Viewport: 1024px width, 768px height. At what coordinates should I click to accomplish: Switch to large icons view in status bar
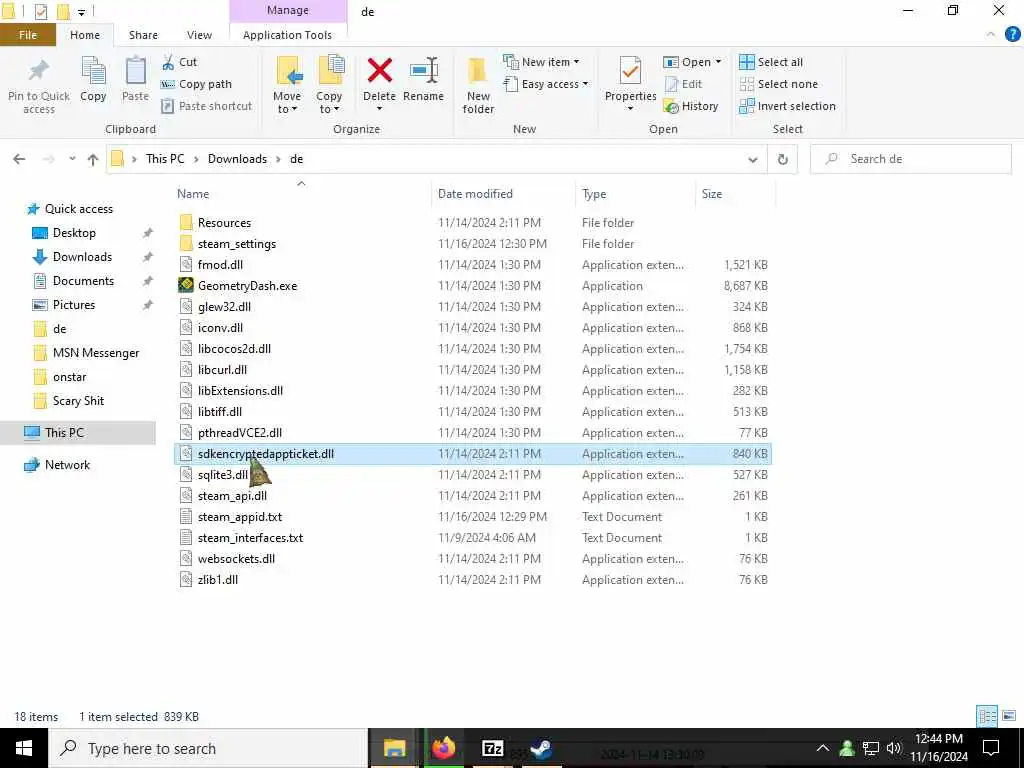click(x=1009, y=716)
